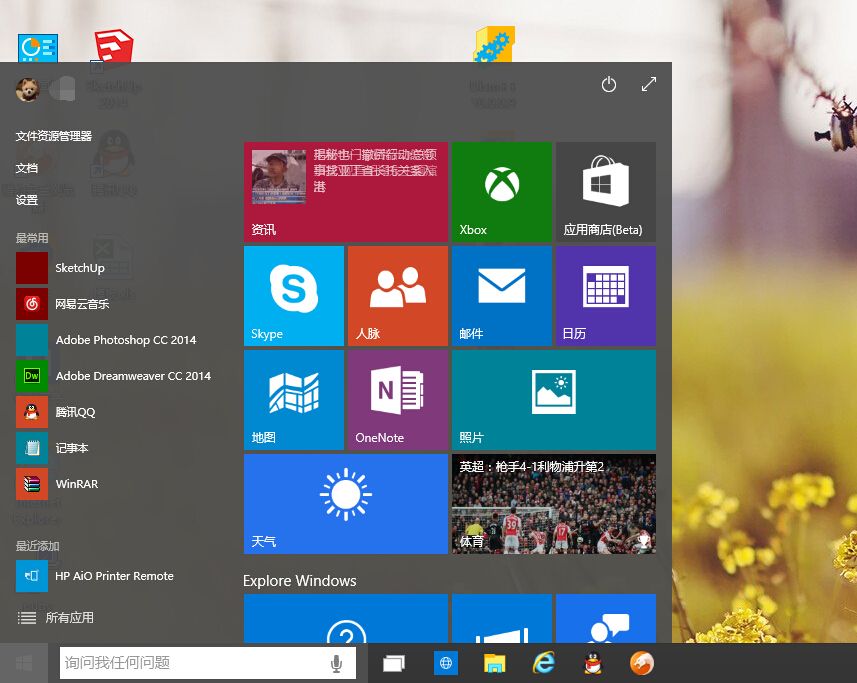The image size is (857, 683).
Task: Click the 最近添加 section label
Action: click(x=37, y=546)
